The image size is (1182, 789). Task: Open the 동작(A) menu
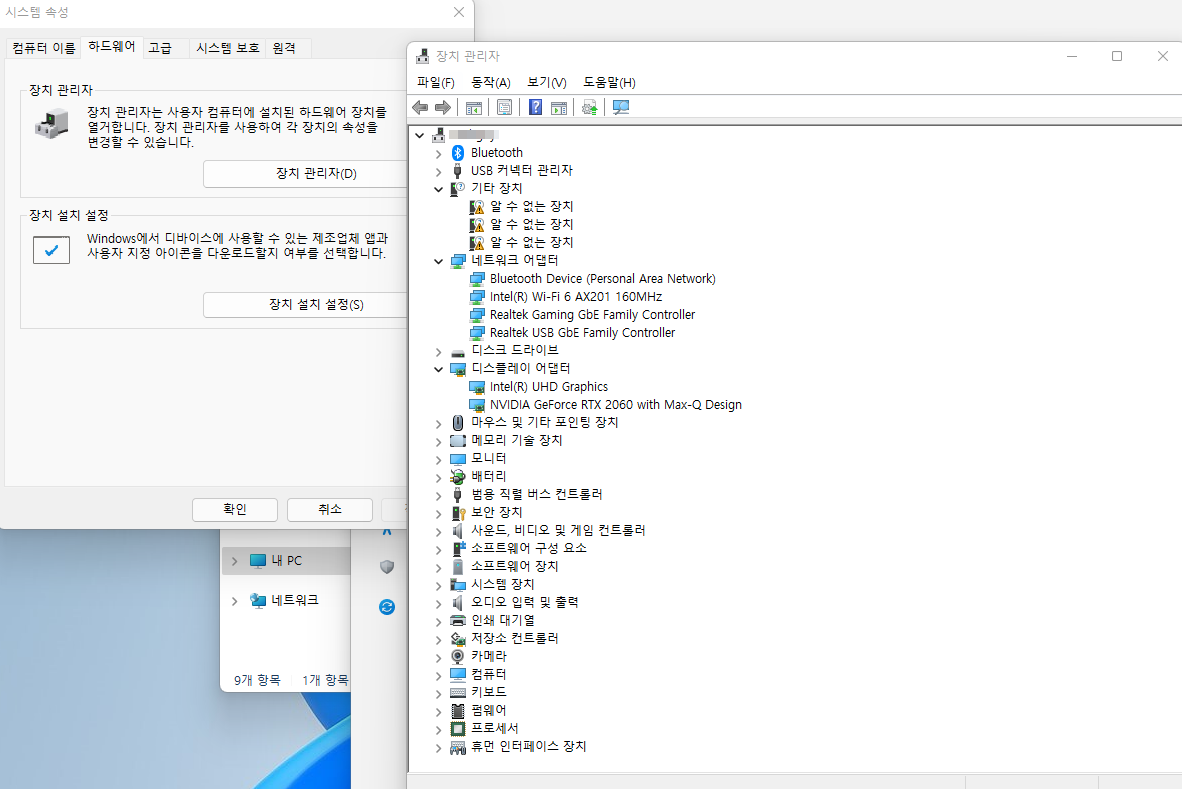tap(491, 82)
